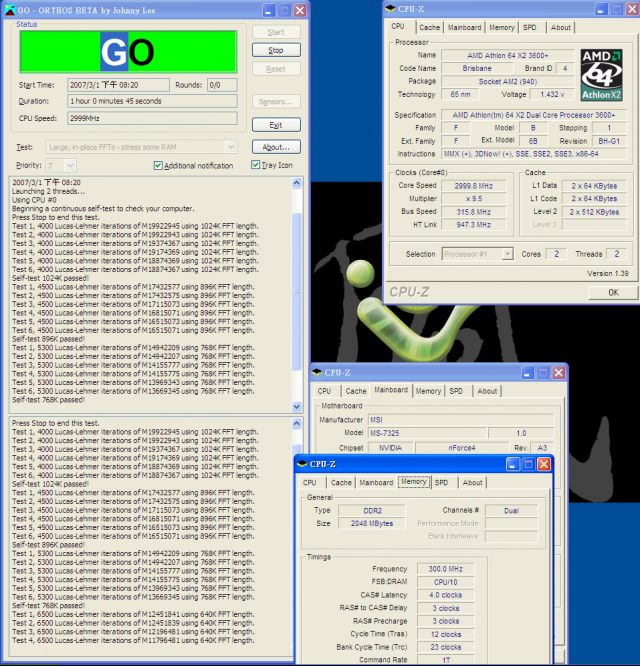Click the Duration field
Screen dimensions: 640x666
point(152,101)
